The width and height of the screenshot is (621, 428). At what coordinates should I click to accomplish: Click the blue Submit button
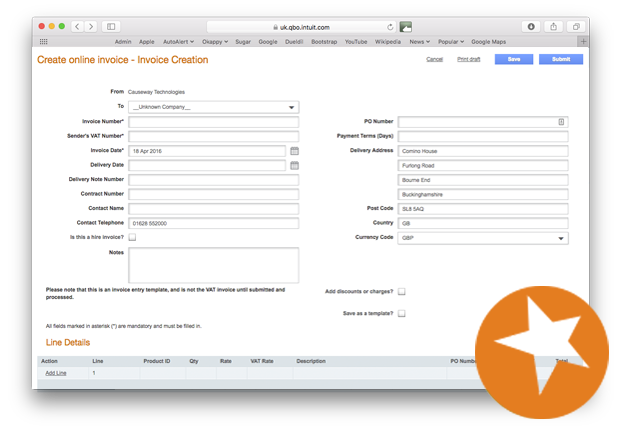[x=561, y=59]
